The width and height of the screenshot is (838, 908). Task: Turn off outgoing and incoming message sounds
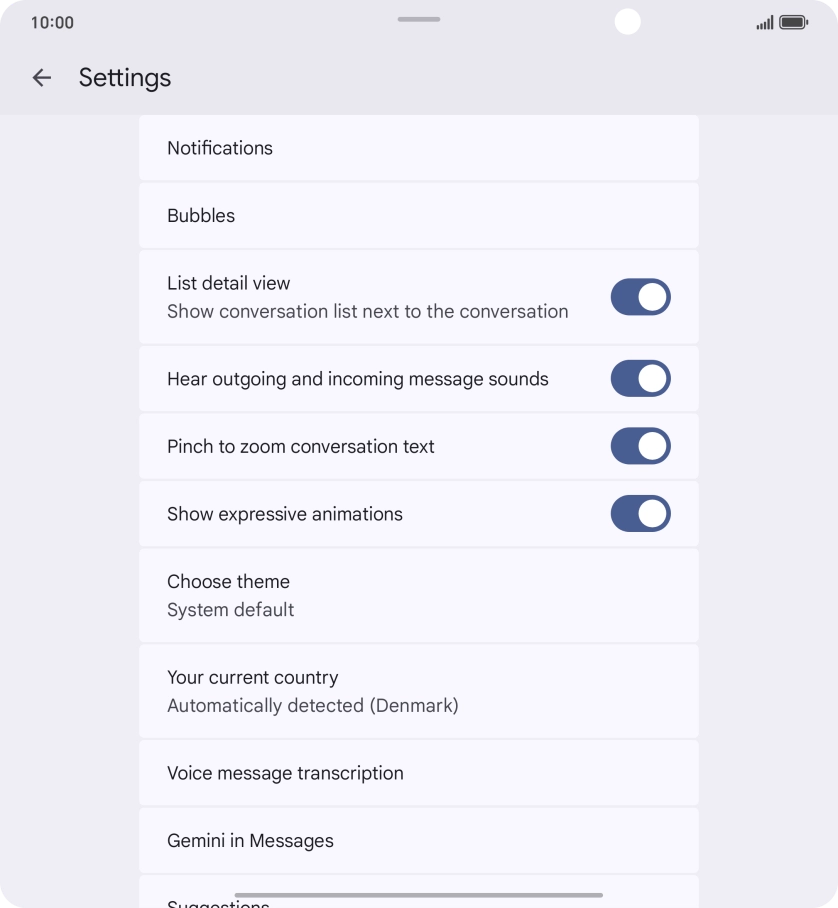point(640,379)
